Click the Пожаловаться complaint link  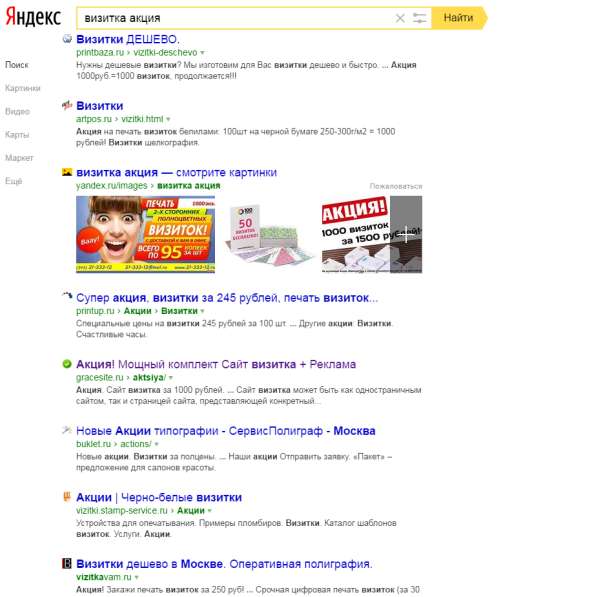point(396,186)
